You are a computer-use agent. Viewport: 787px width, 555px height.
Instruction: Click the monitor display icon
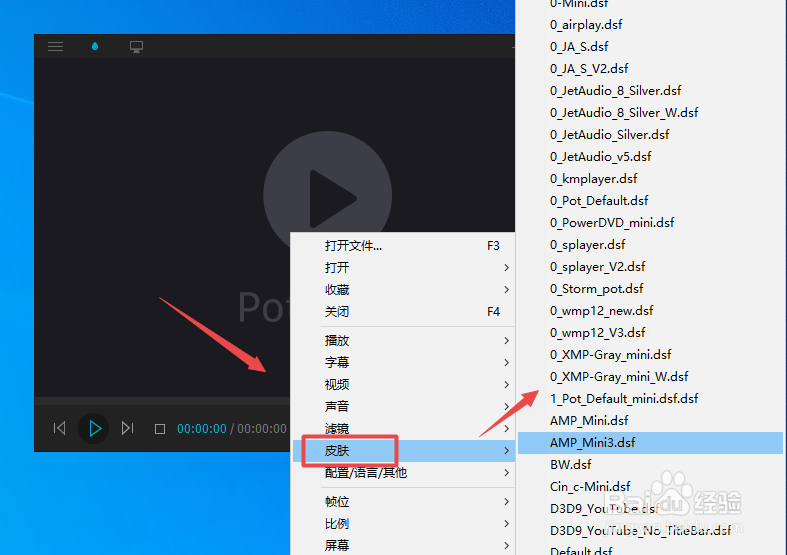click(x=136, y=47)
